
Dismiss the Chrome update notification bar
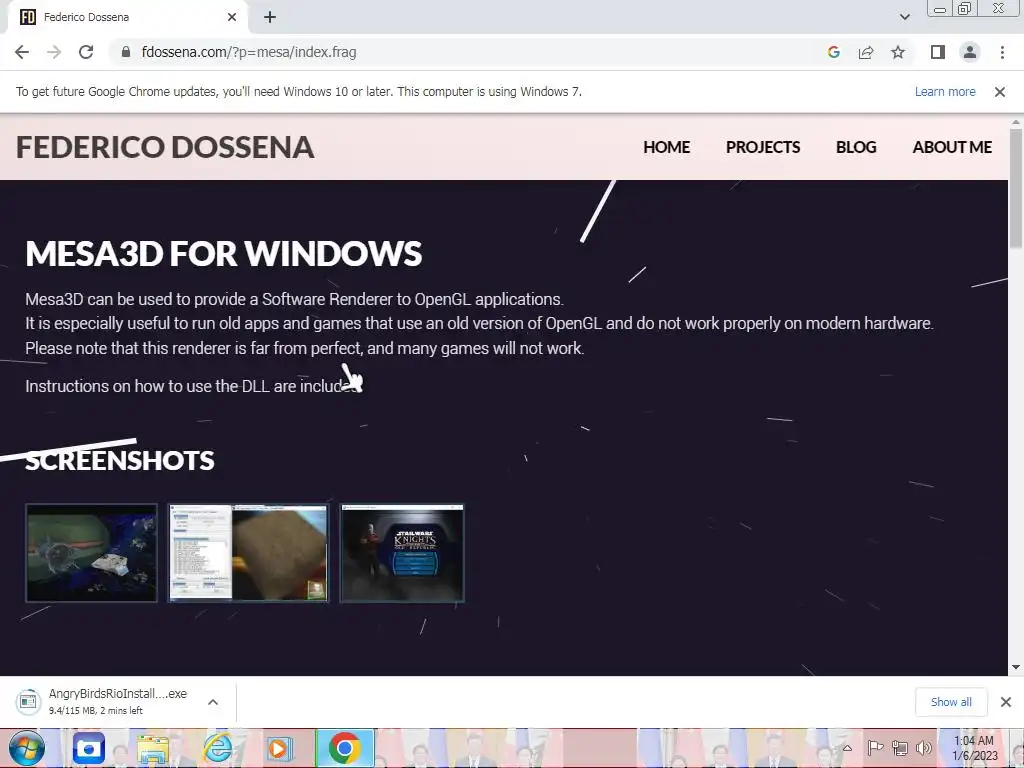click(999, 92)
